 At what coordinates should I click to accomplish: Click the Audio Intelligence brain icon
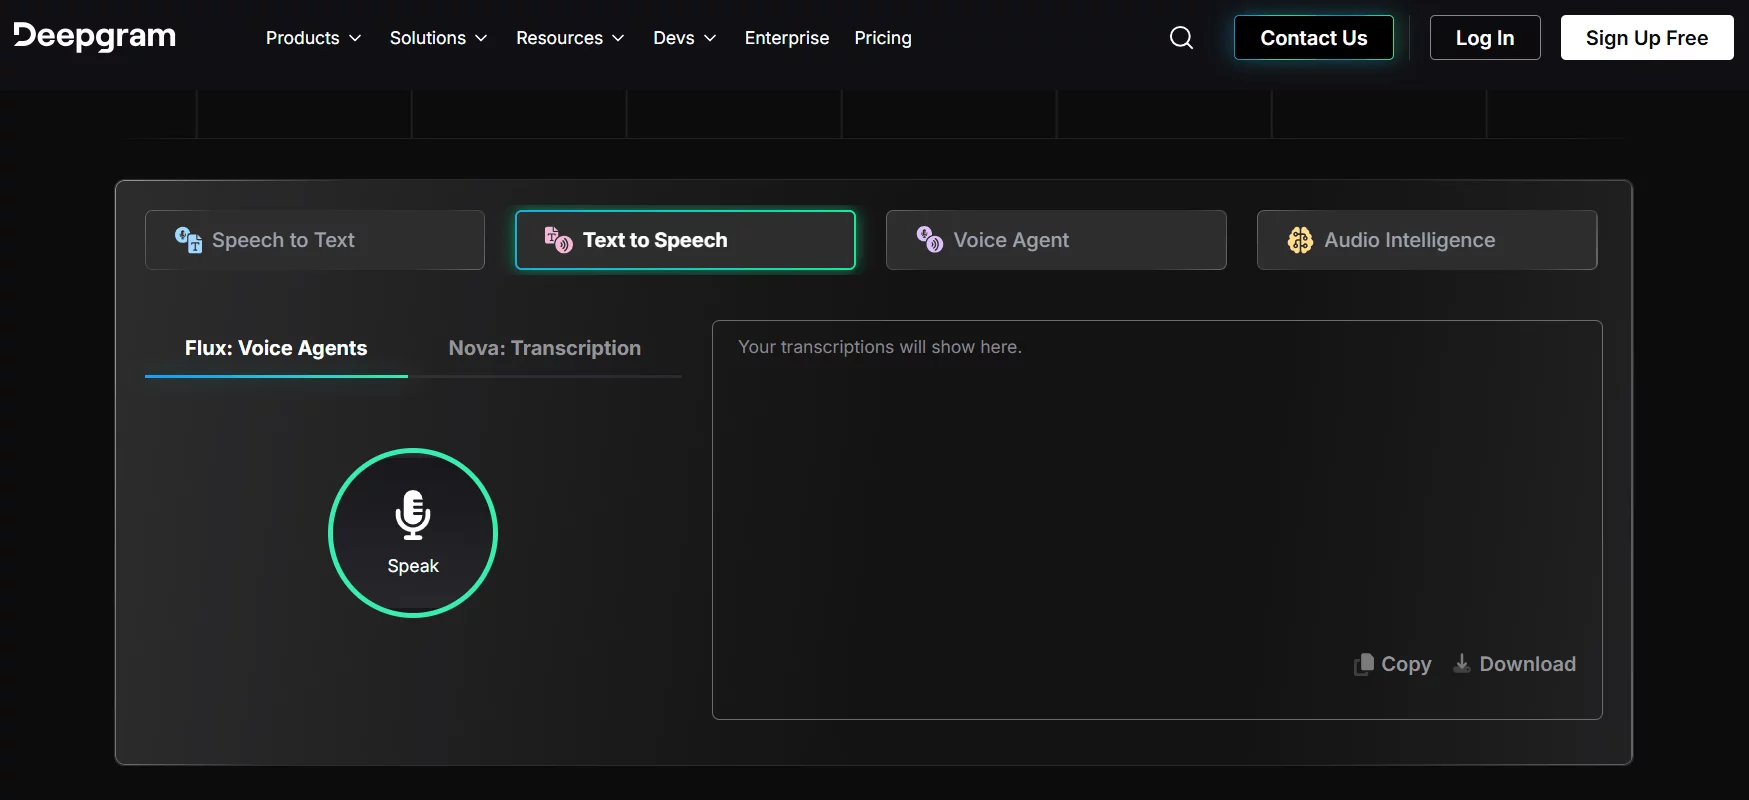click(1300, 240)
